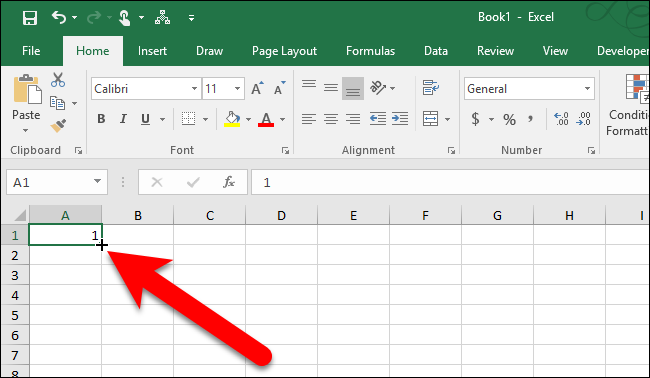
Task: Open the Formulas ribbon tab
Action: pos(371,51)
